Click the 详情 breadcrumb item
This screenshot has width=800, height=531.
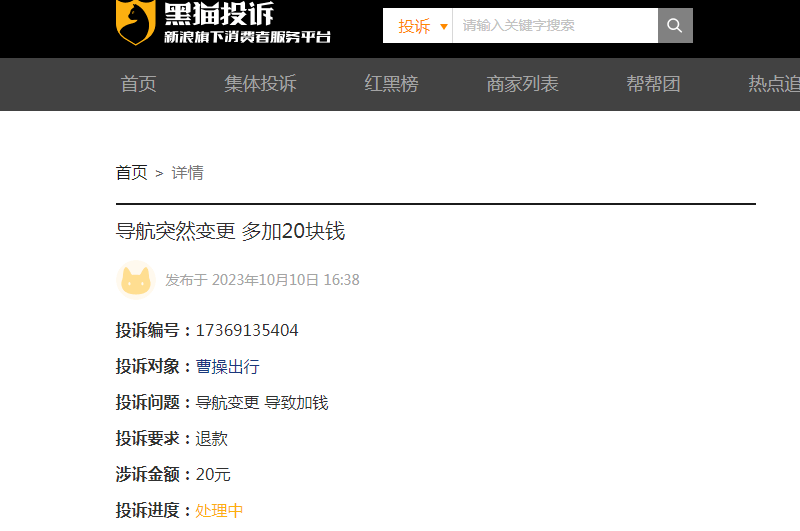click(187, 173)
